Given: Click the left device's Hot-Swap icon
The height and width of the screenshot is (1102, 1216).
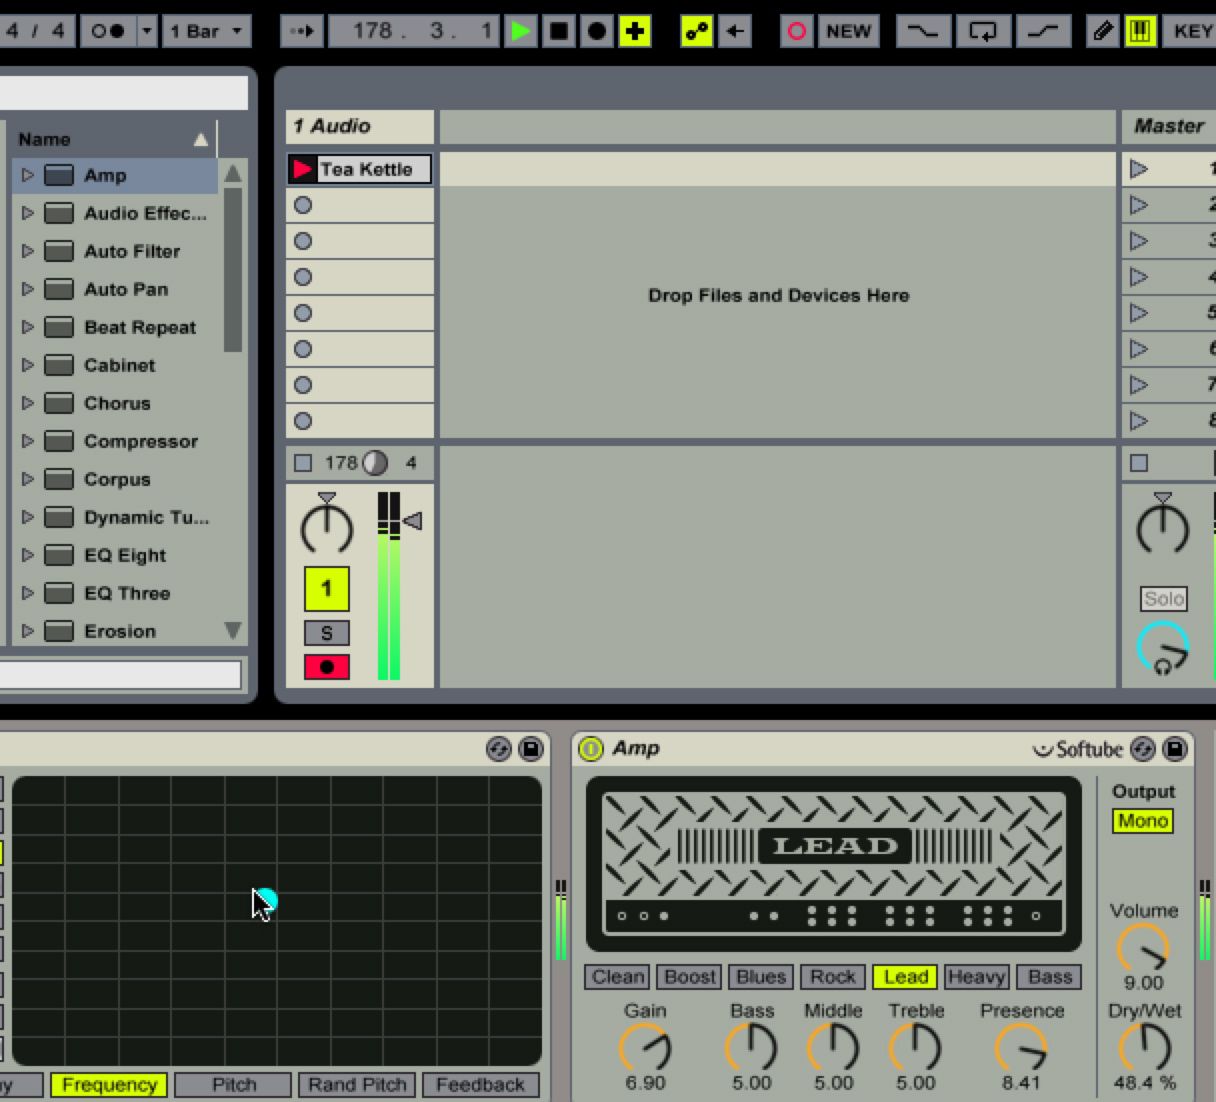Looking at the screenshot, I should click(x=498, y=749).
